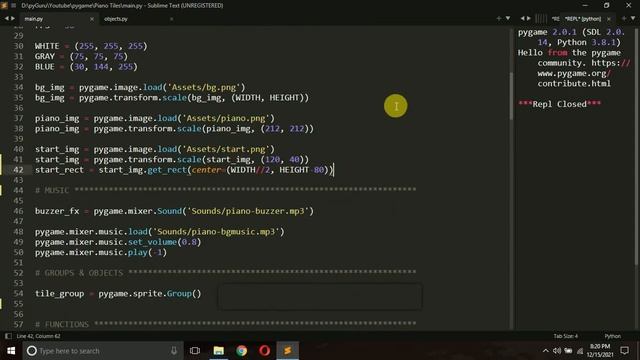Screen dimensions: 640x360
Task: Close the objects.py tab
Action: [x=171, y=19]
